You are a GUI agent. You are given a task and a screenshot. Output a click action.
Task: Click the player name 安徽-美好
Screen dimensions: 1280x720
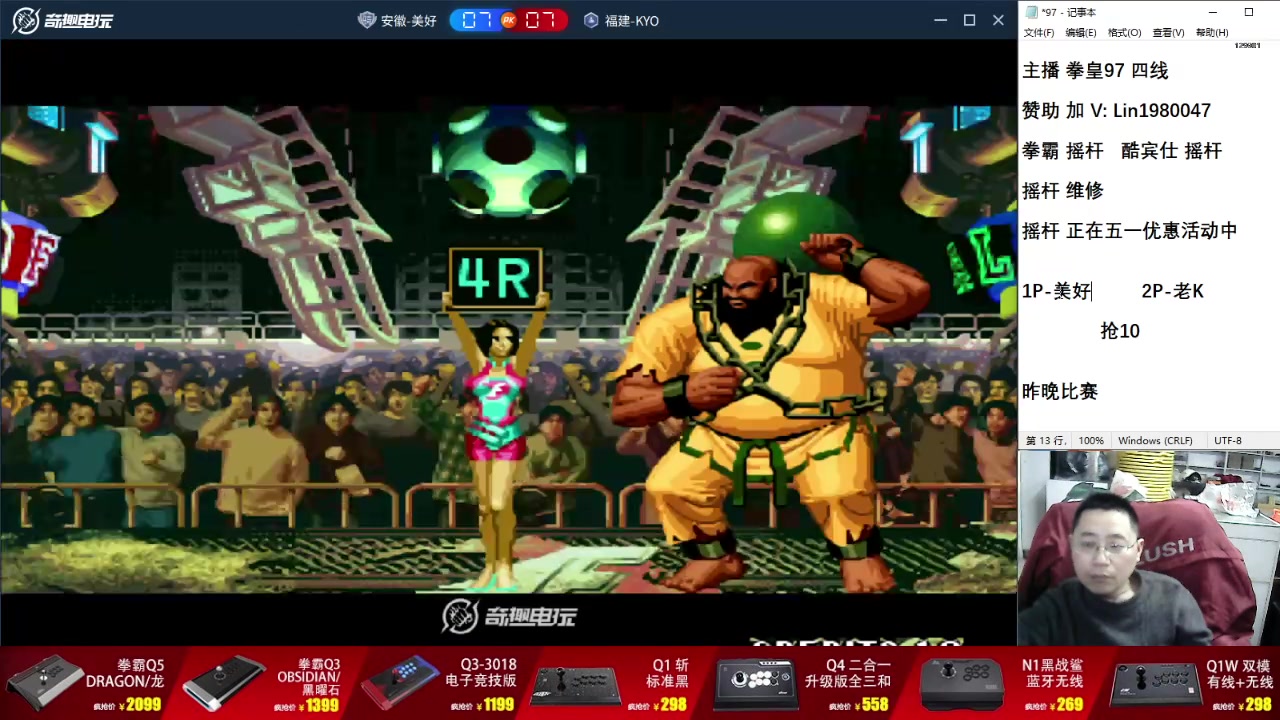(408, 21)
